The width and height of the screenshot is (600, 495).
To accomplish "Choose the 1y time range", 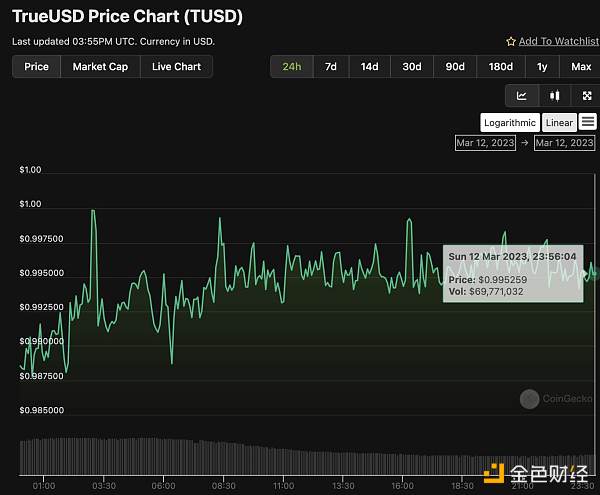I will click(542, 67).
